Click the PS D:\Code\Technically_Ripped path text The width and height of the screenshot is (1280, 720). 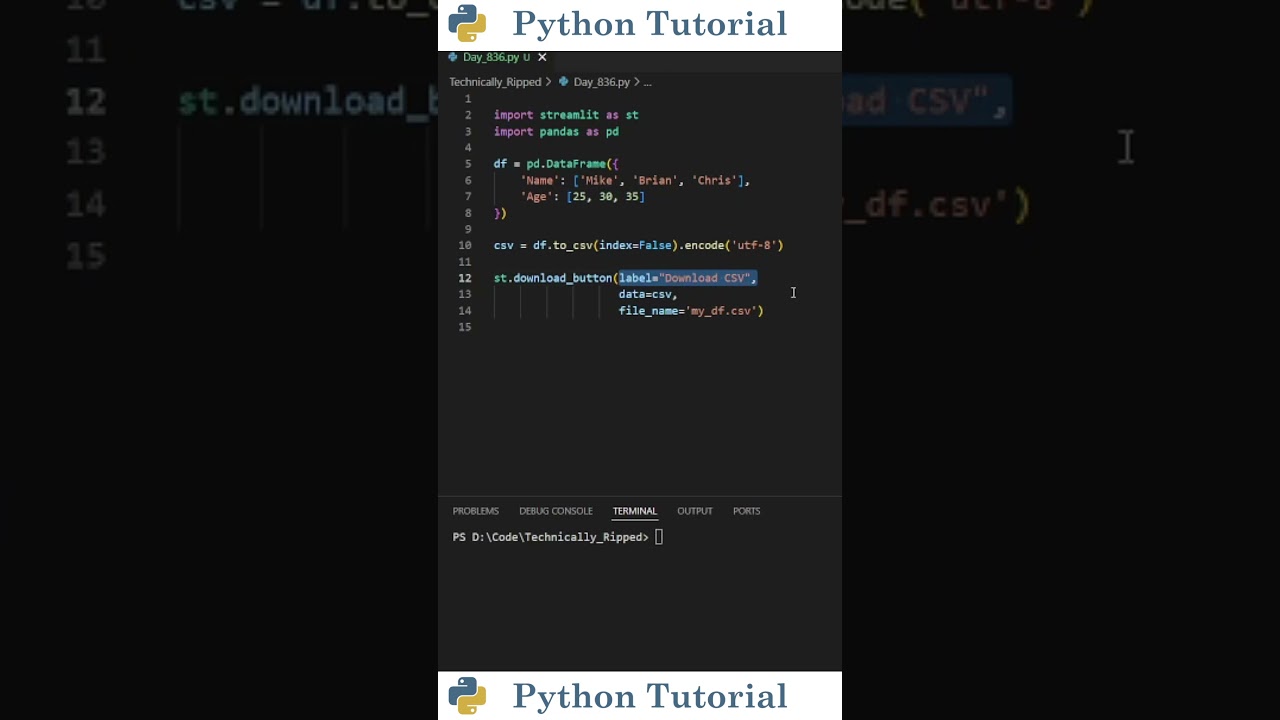click(x=550, y=537)
